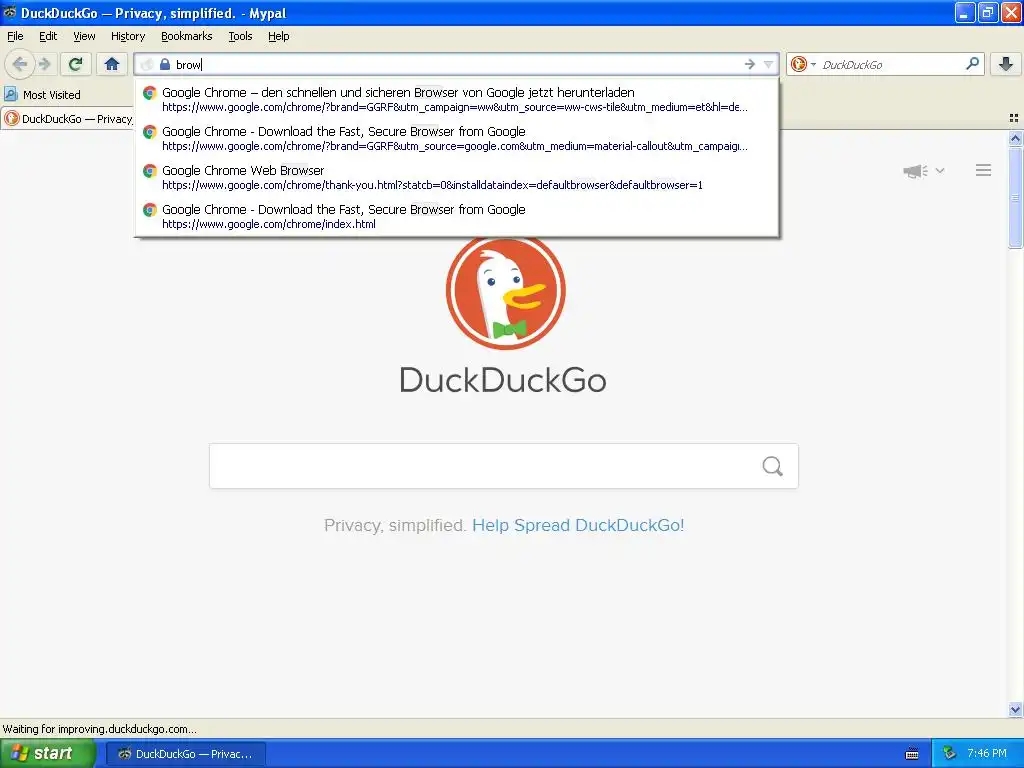The image size is (1024, 768).
Task: Open the Downloads arrow button
Action: [1006, 64]
